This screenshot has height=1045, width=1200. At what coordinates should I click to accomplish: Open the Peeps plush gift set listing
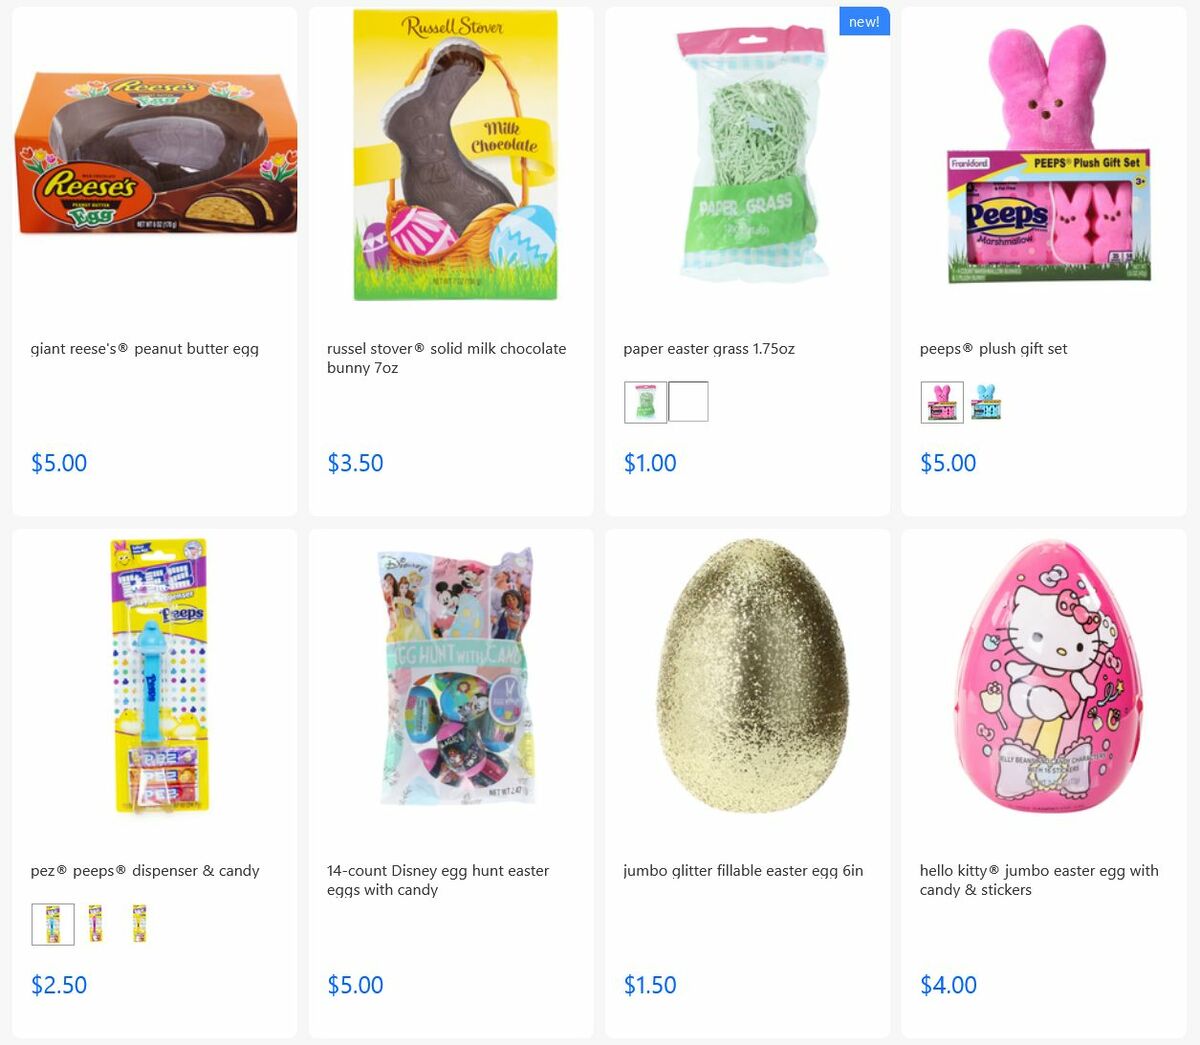pos(993,348)
